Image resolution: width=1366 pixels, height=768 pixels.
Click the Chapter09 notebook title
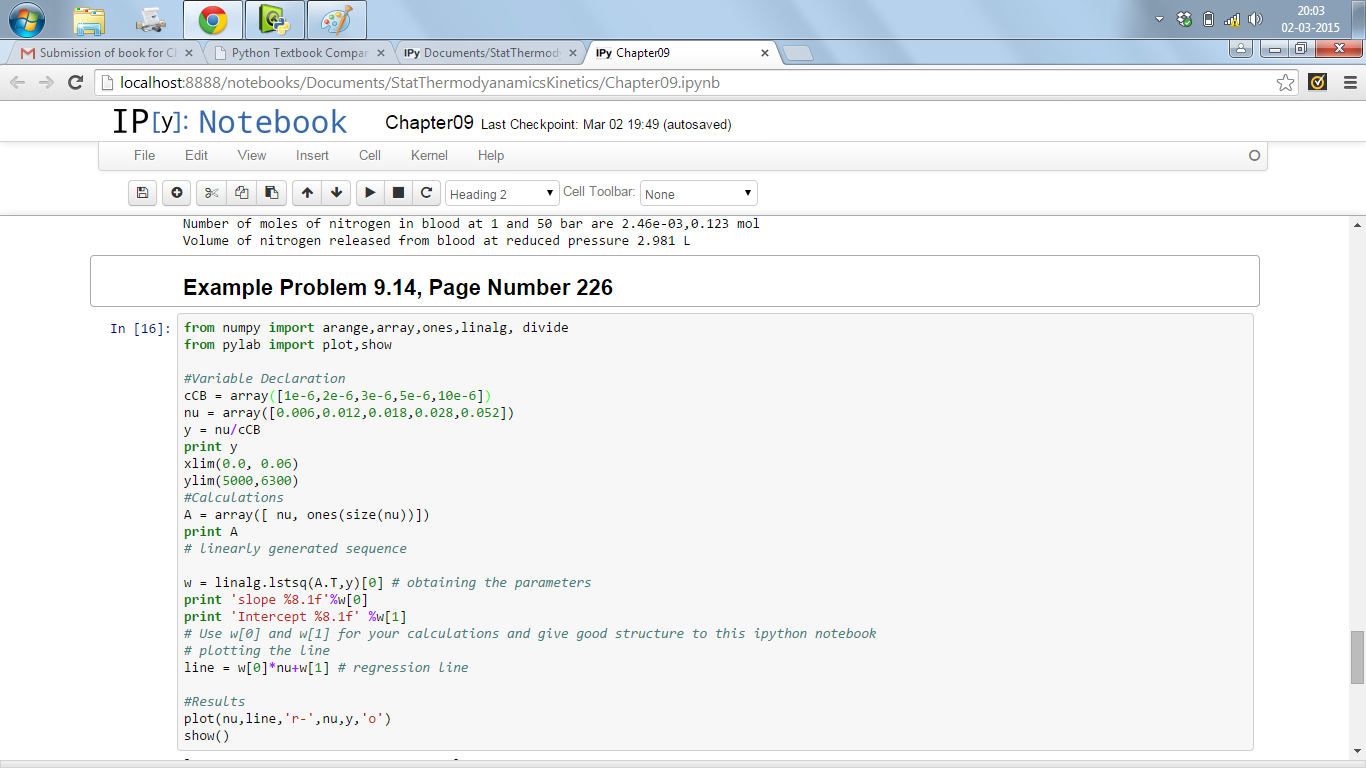(x=429, y=123)
